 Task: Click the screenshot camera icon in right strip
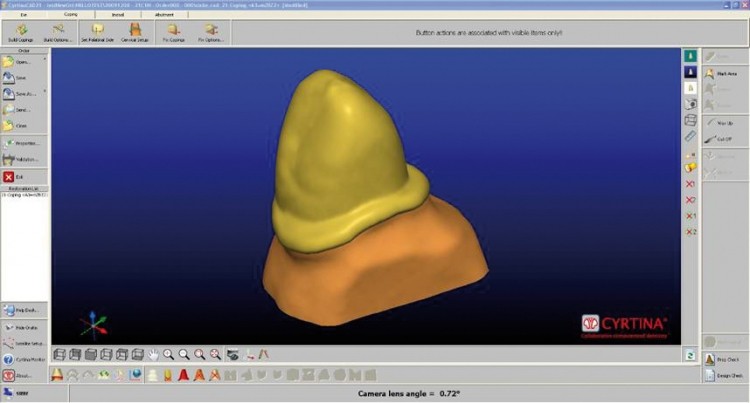[x=690, y=104]
